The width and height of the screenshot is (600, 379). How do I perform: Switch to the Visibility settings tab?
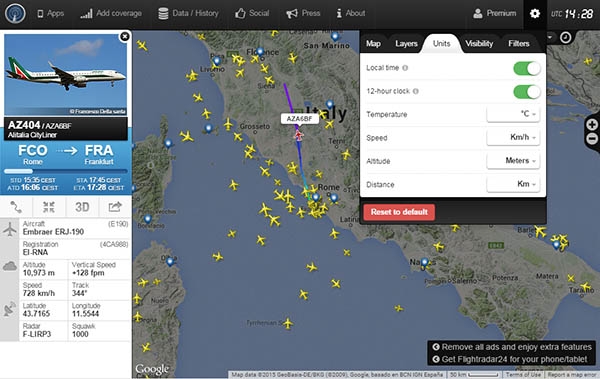pyautogui.click(x=479, y=44)
